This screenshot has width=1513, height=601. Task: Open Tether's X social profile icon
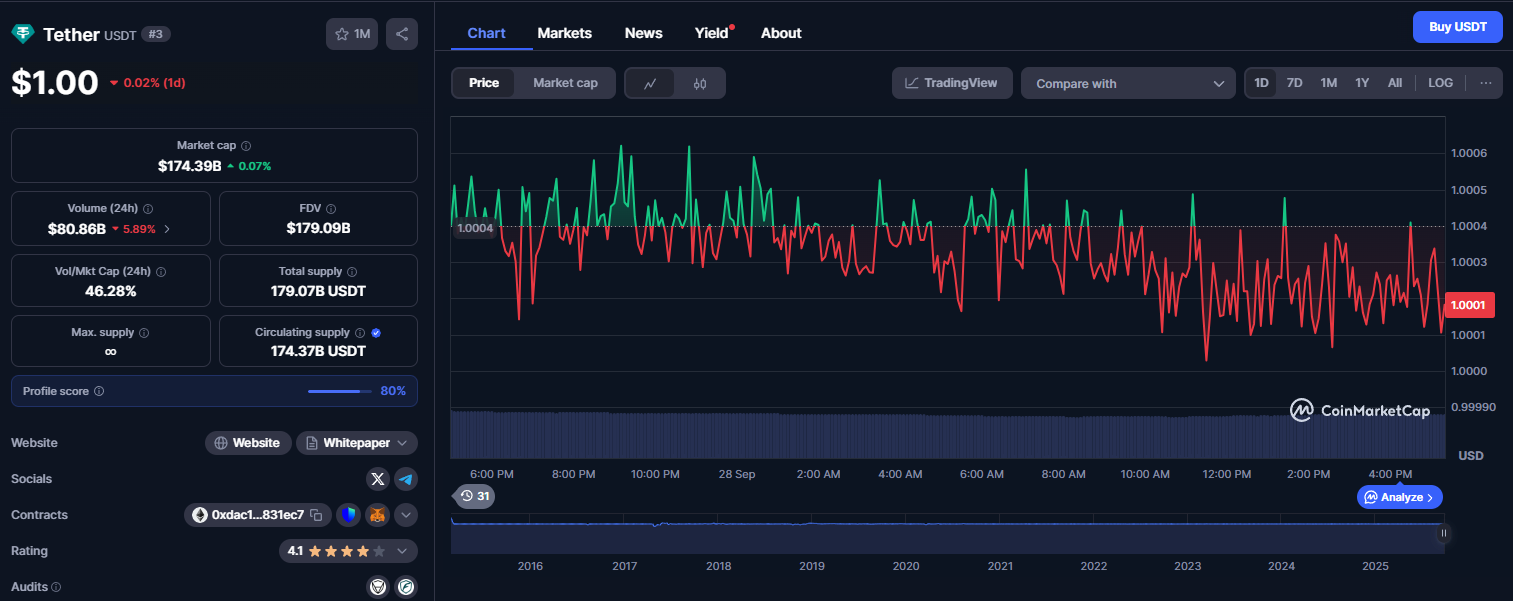click(x=377, y=479)
